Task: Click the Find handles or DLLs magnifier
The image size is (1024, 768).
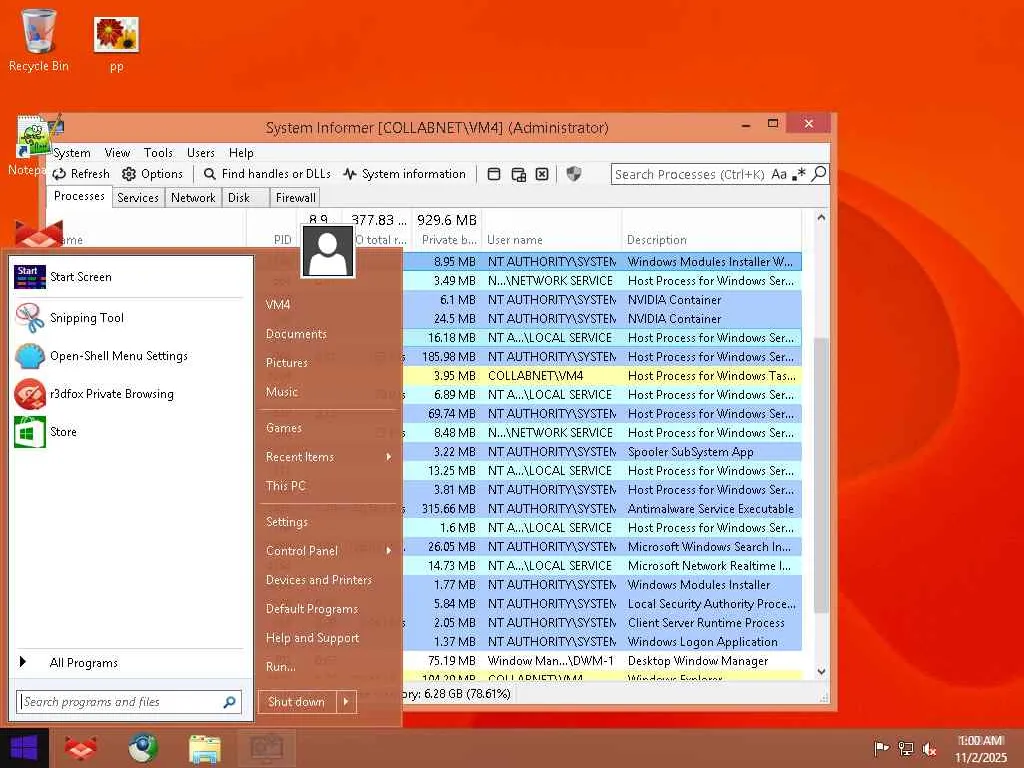Action: (210, 174)
